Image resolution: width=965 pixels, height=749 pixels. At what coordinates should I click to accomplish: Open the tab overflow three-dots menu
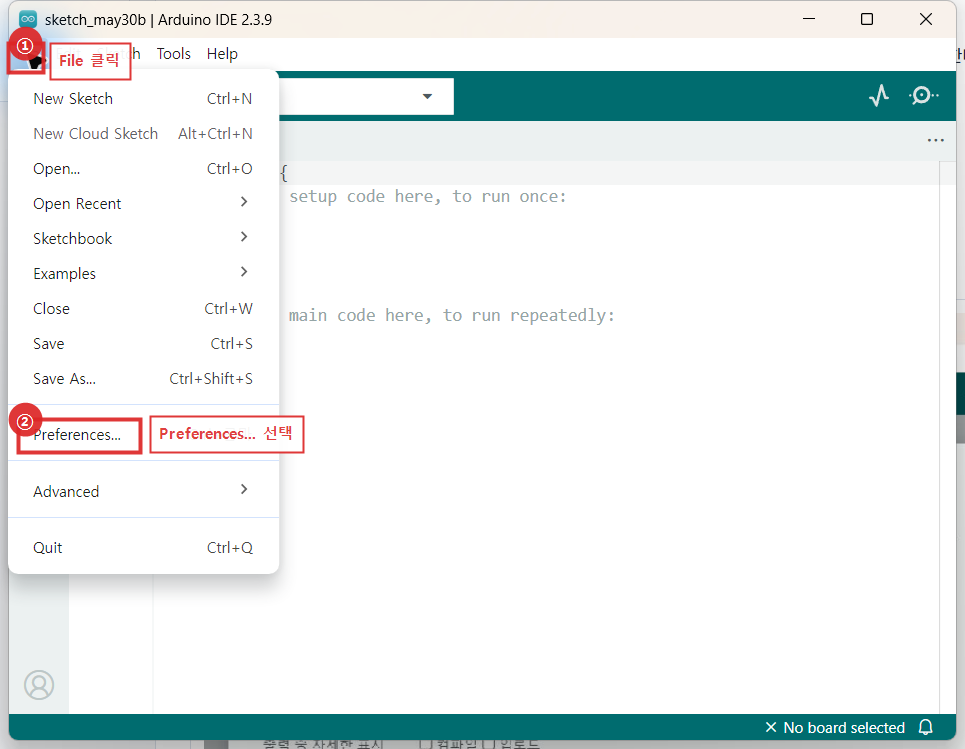pos(935,140)
